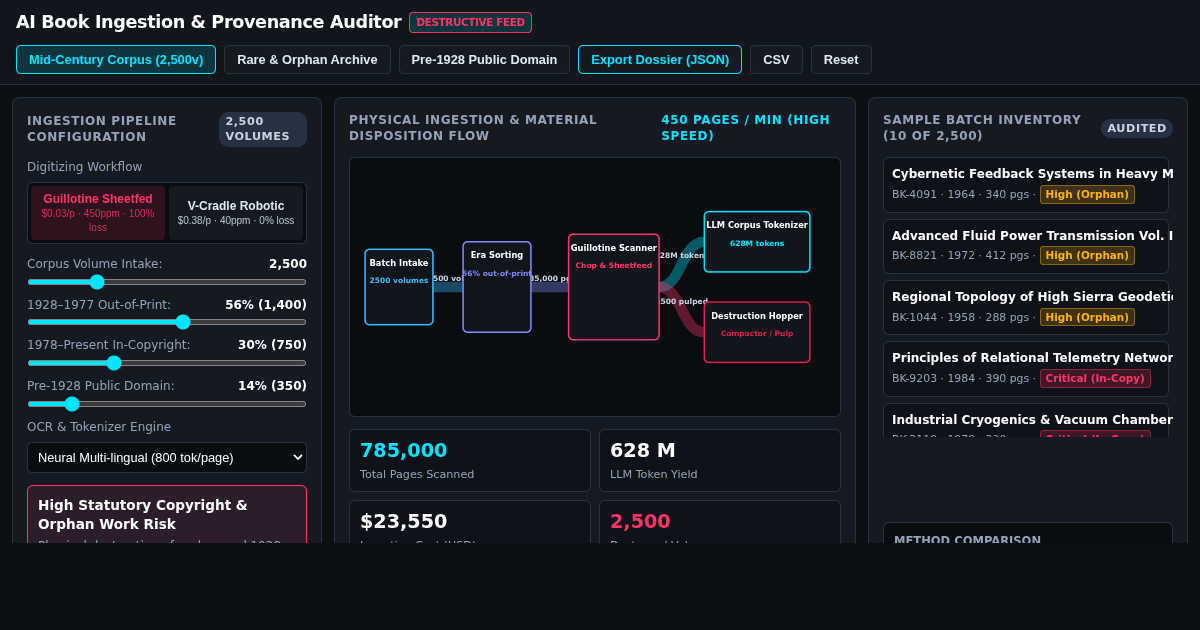Click the 30% (750) value
The width and height of the screenshot is (1200, 630).
pyautogui.click(x=272, y=345)
